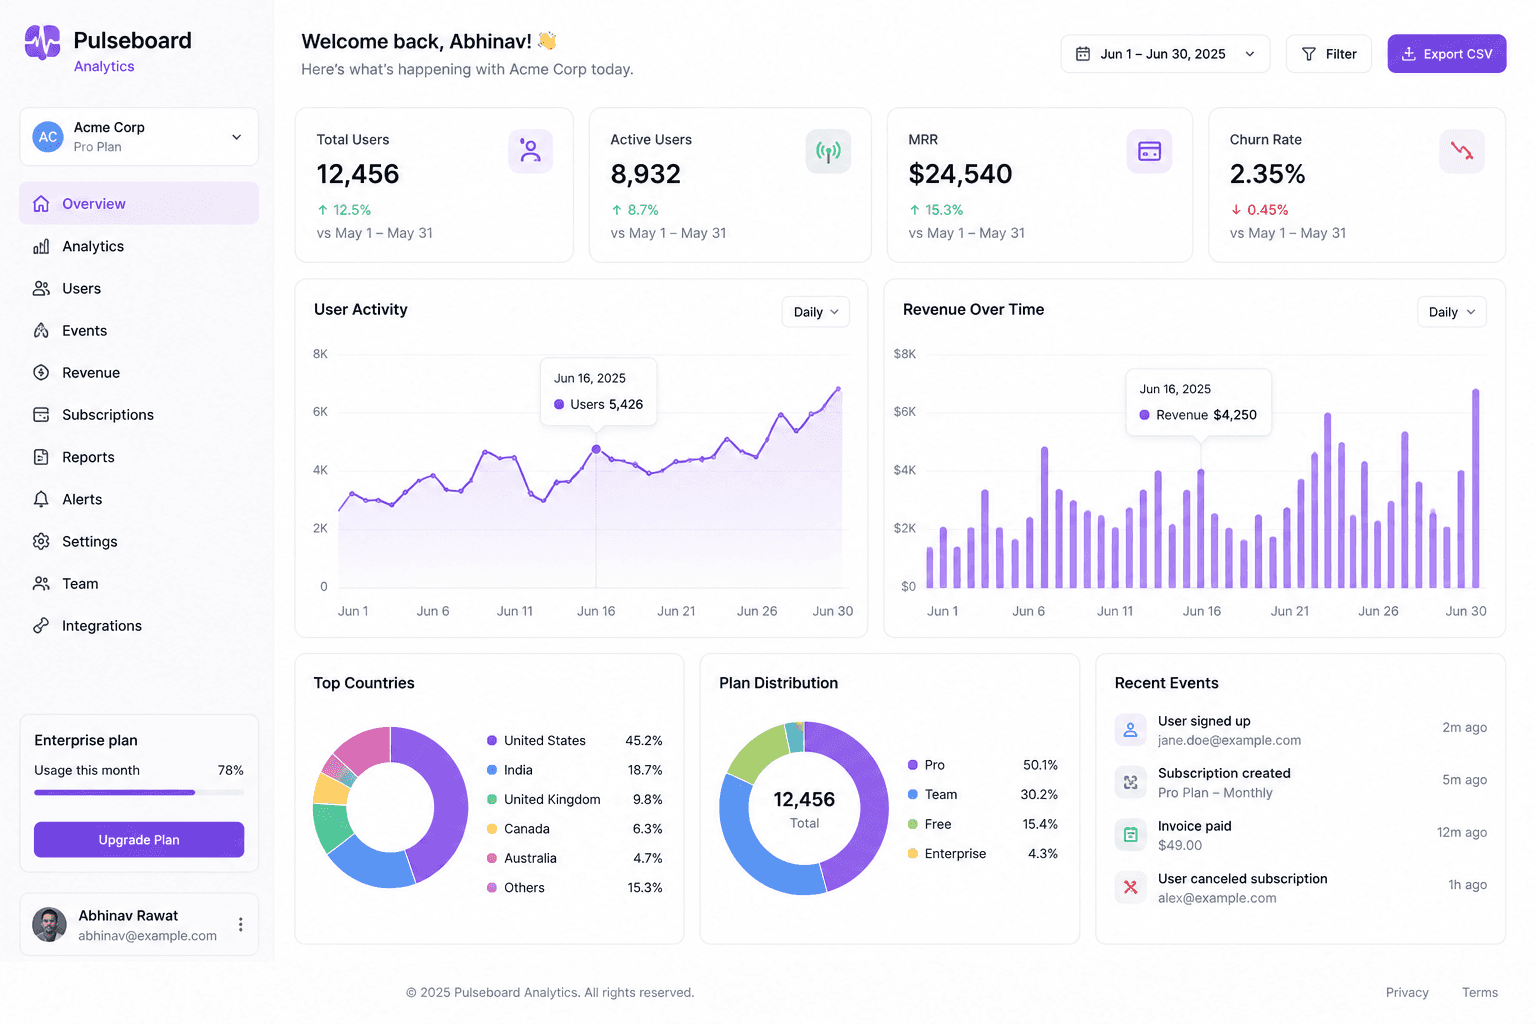Click the Settings gear icon
Viewport: 1536px width, 1024px height.
(41, 541)
